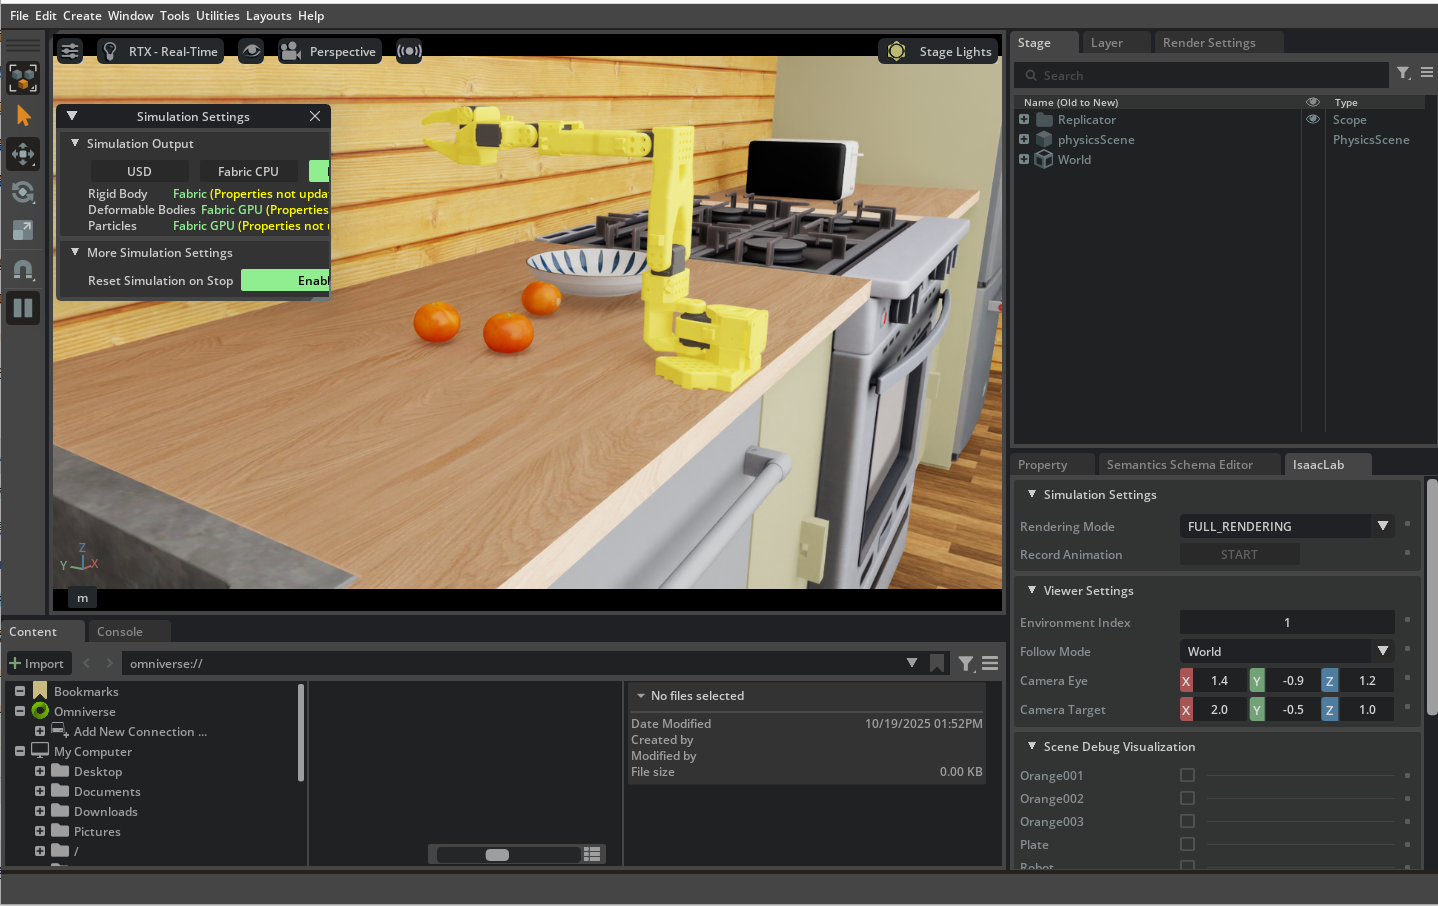Open the Follow Mode dropdown
1438x906 pixels.
click(1287, 651)
